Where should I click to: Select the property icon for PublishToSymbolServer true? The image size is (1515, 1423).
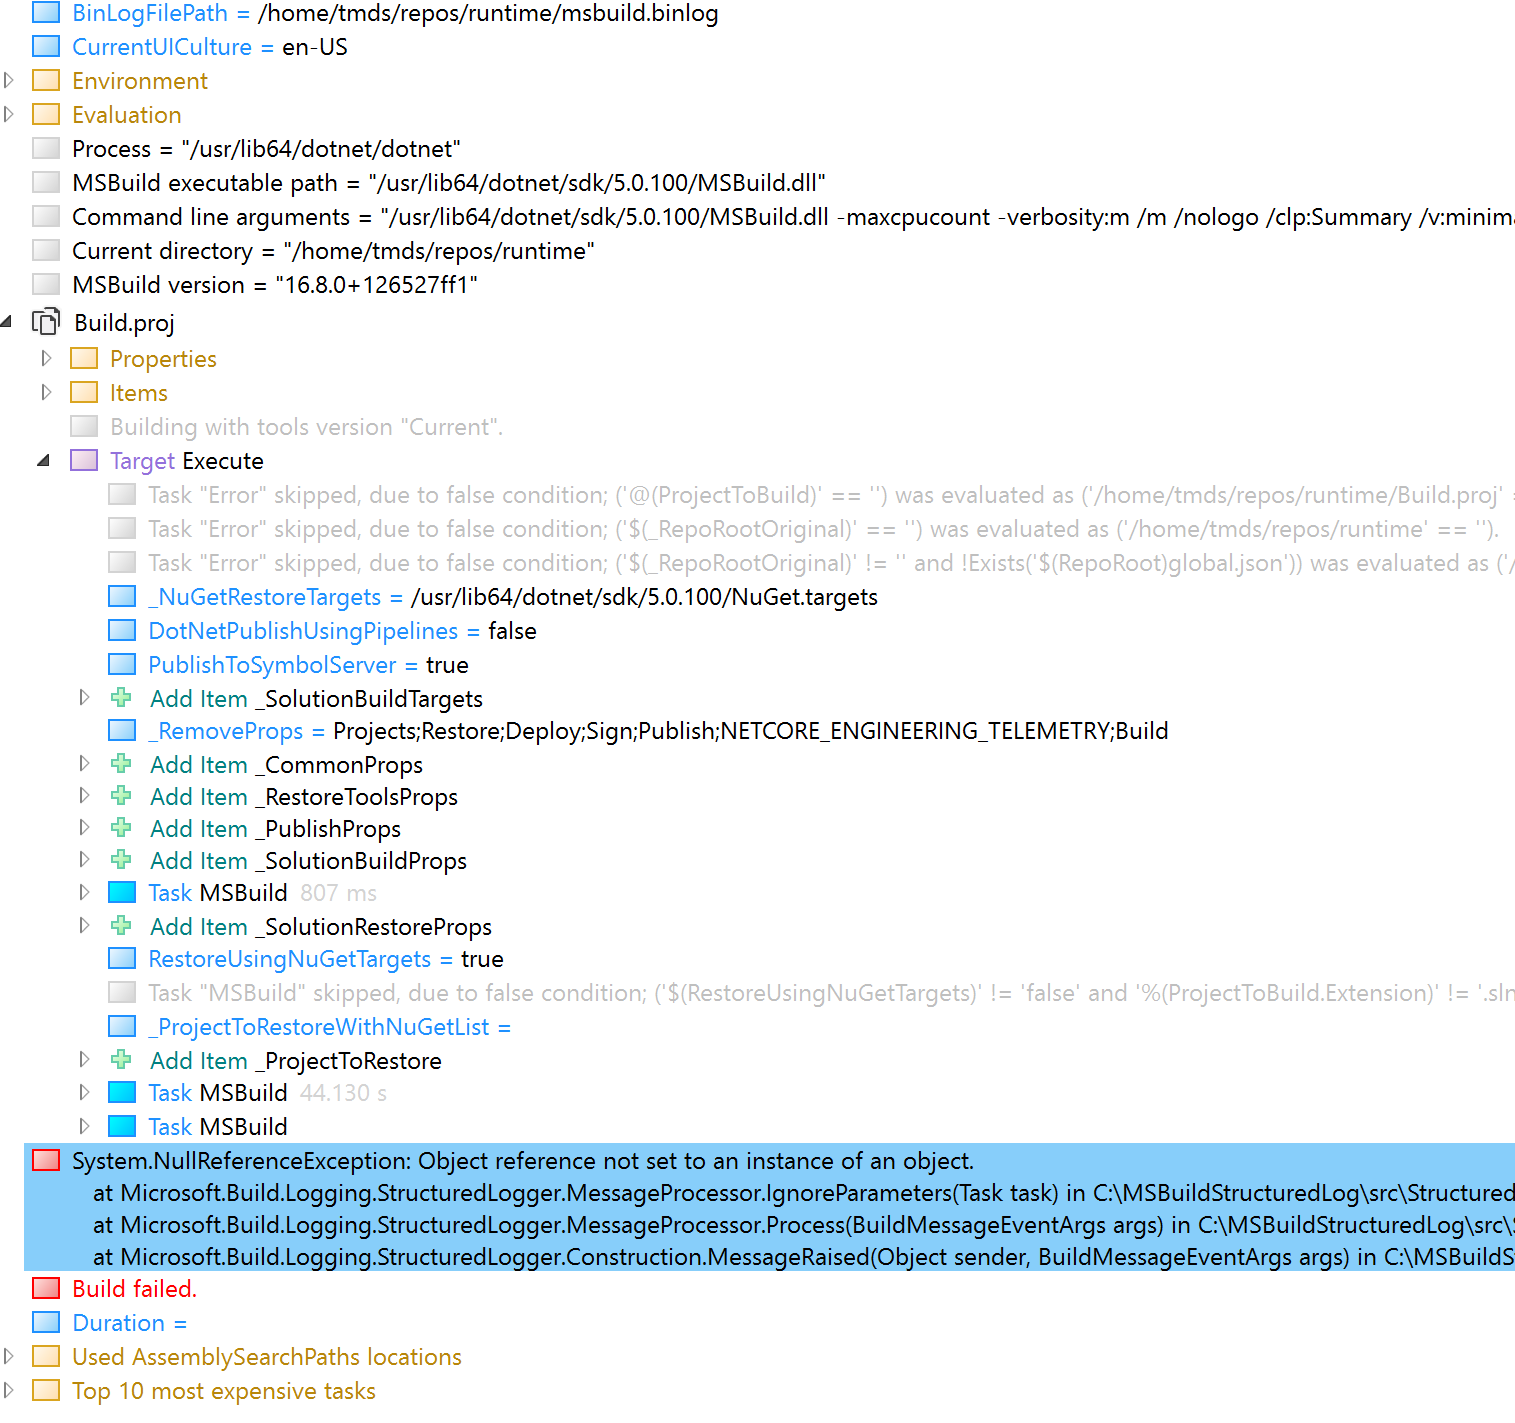(x=121, y=664)
